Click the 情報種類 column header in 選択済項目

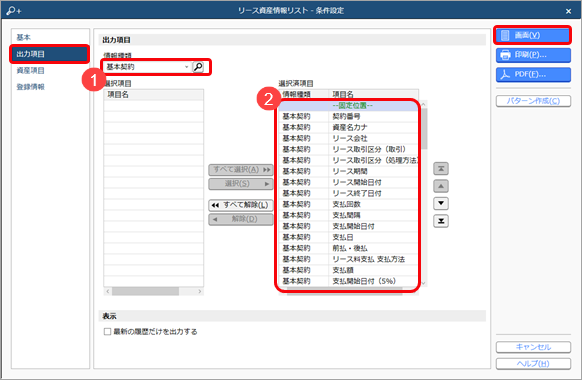(304, 94)
